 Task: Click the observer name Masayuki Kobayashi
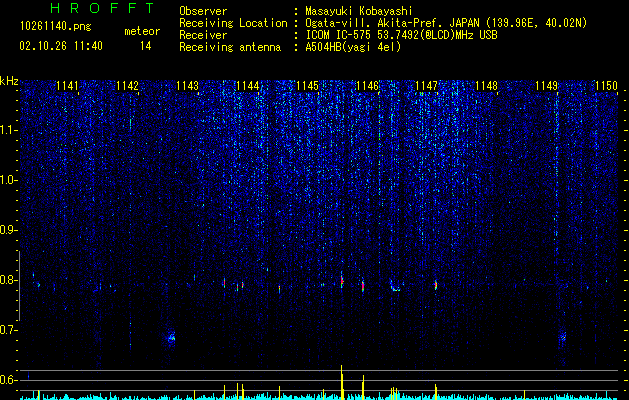coord(359,11)
